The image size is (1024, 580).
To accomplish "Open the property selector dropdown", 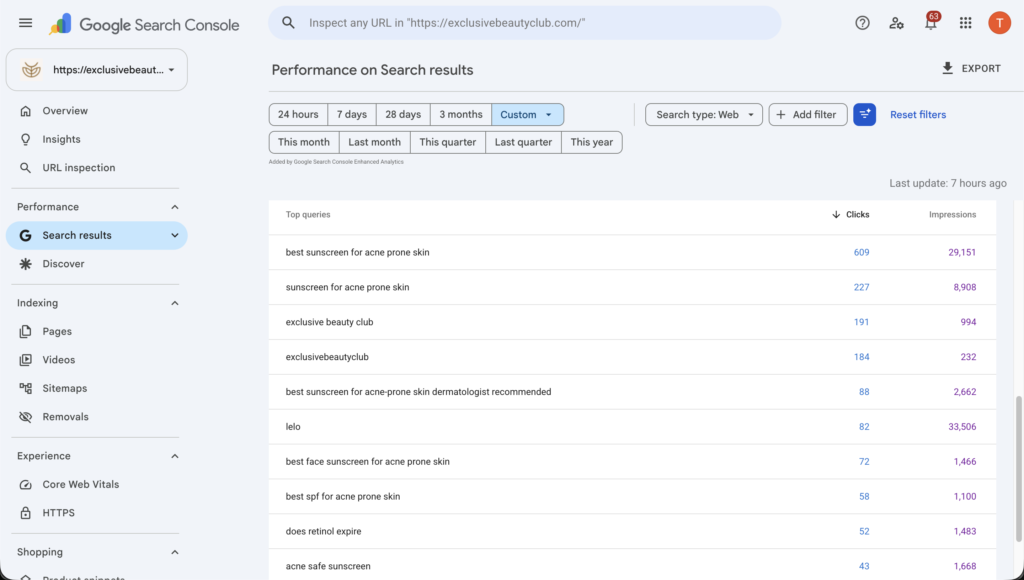I will pos(97,70).
